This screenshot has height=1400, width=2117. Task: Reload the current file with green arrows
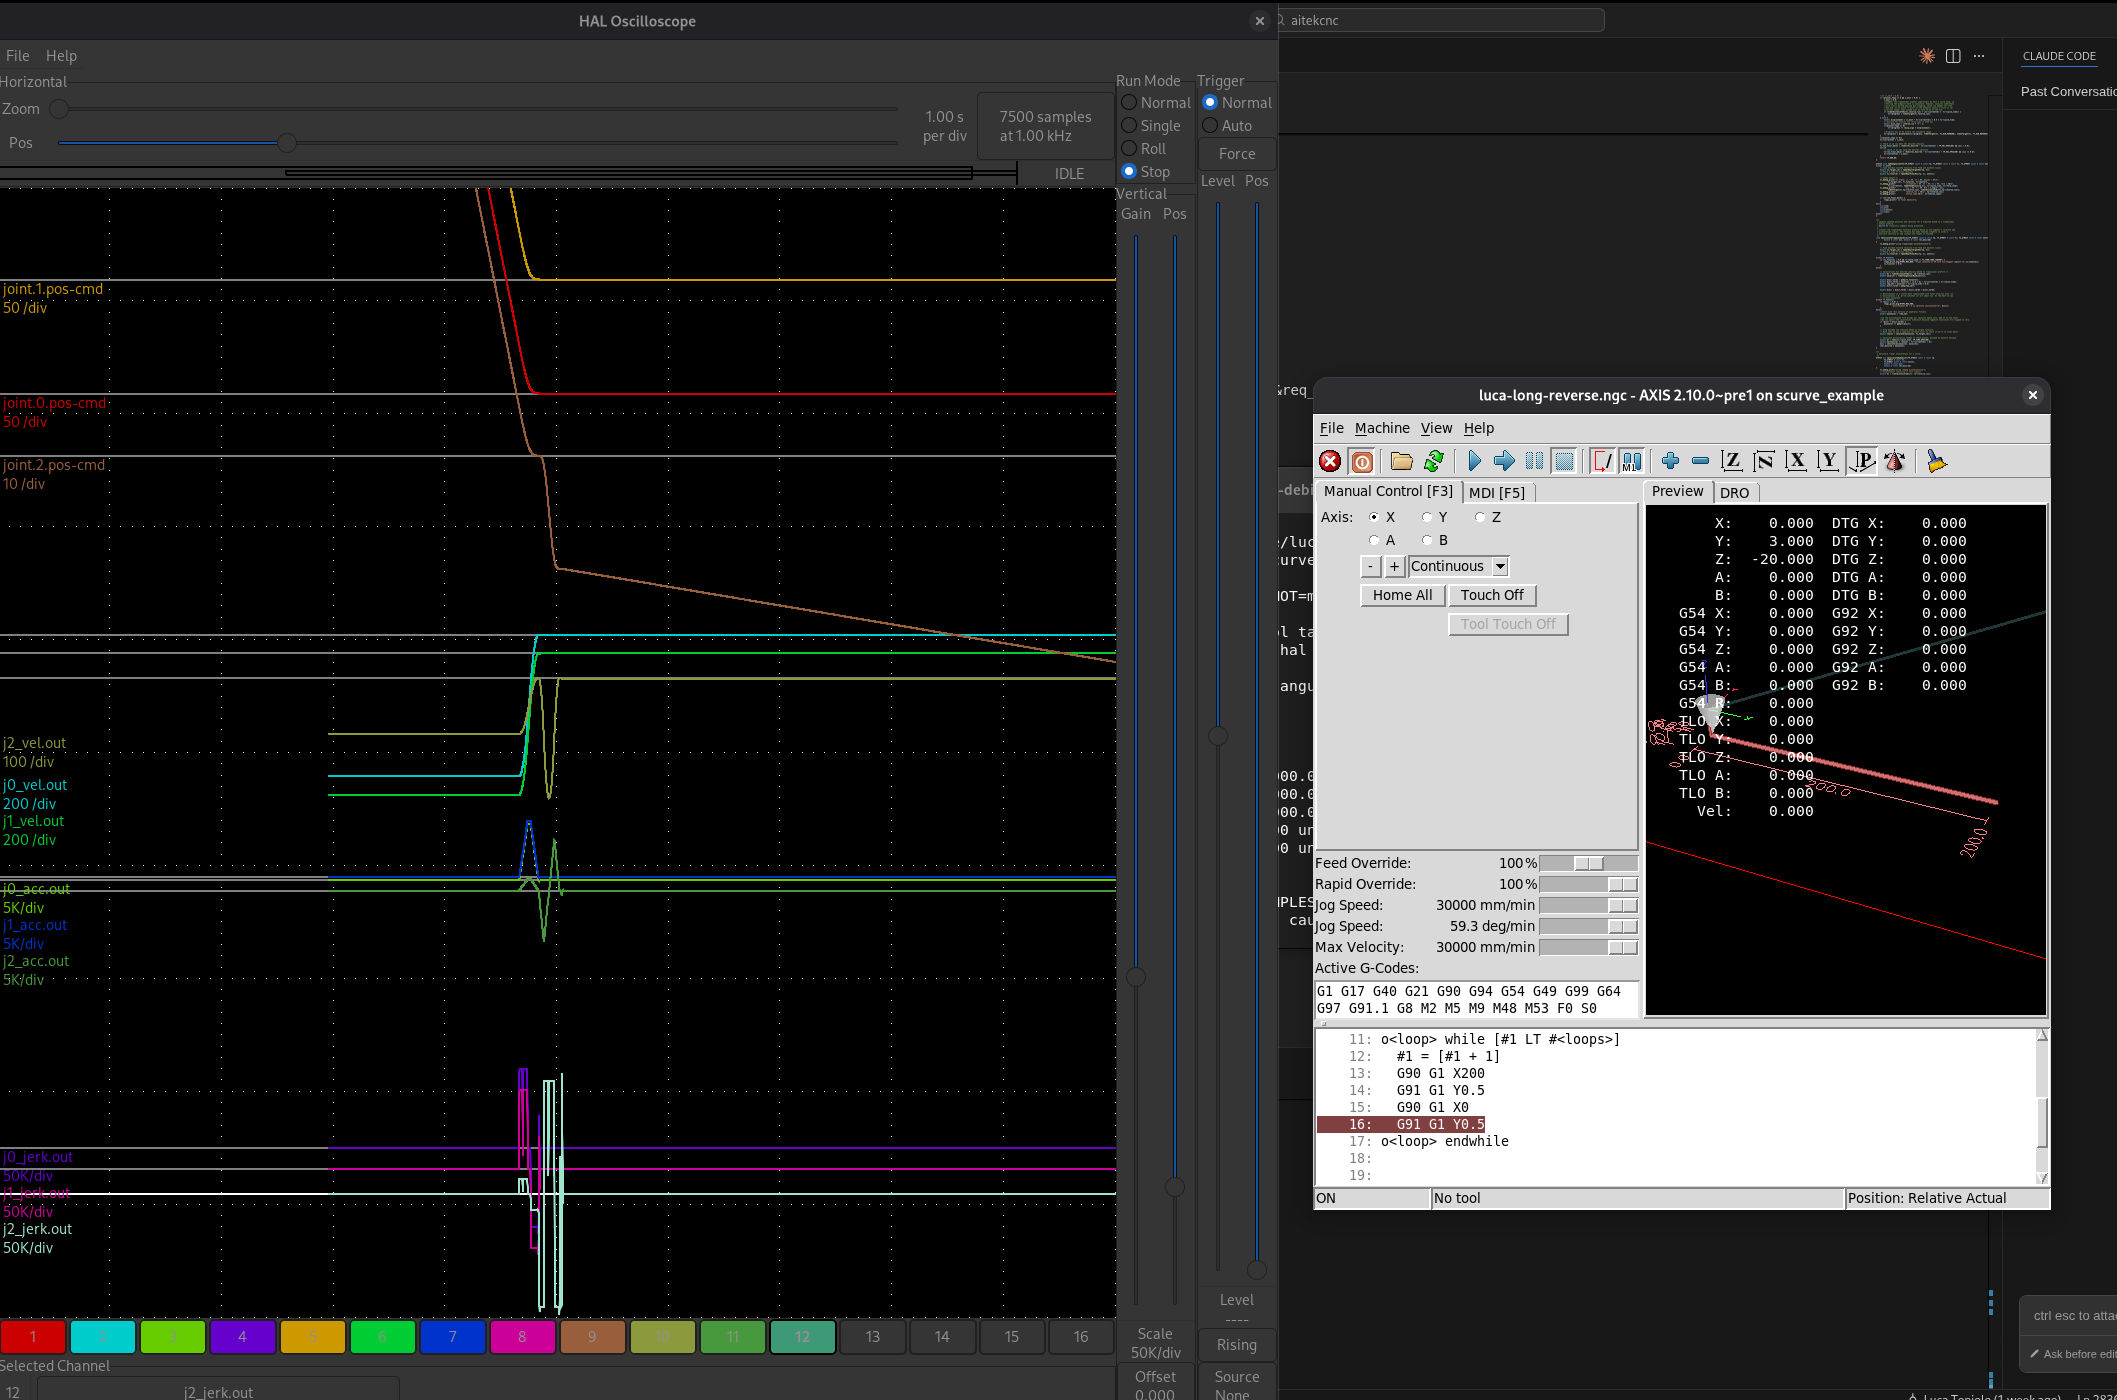(x=1434, y=461)
